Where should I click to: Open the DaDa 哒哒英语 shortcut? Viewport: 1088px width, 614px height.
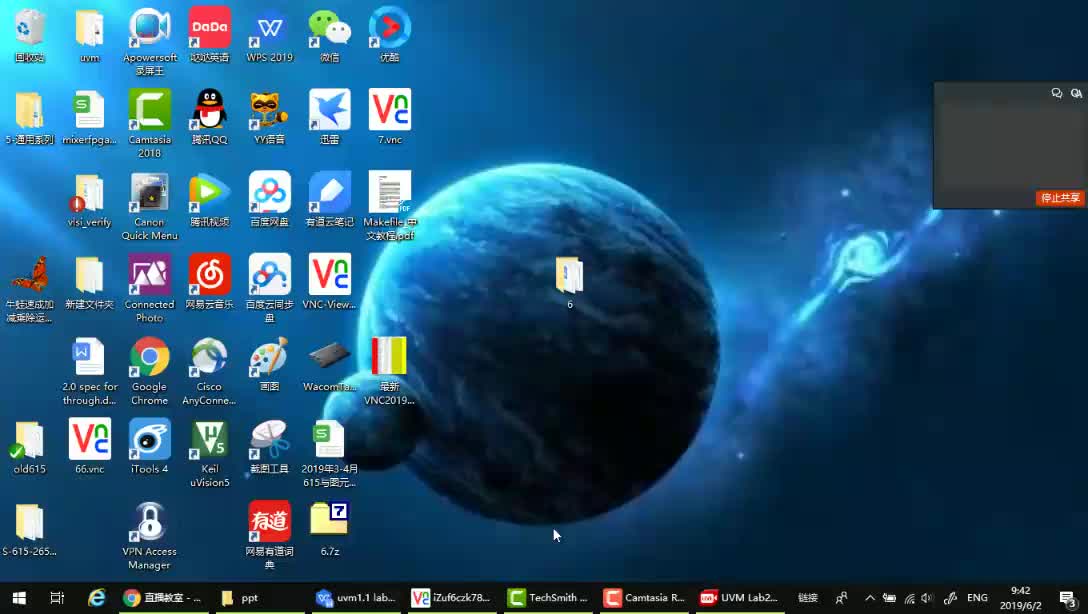click(x=210, y=35)
